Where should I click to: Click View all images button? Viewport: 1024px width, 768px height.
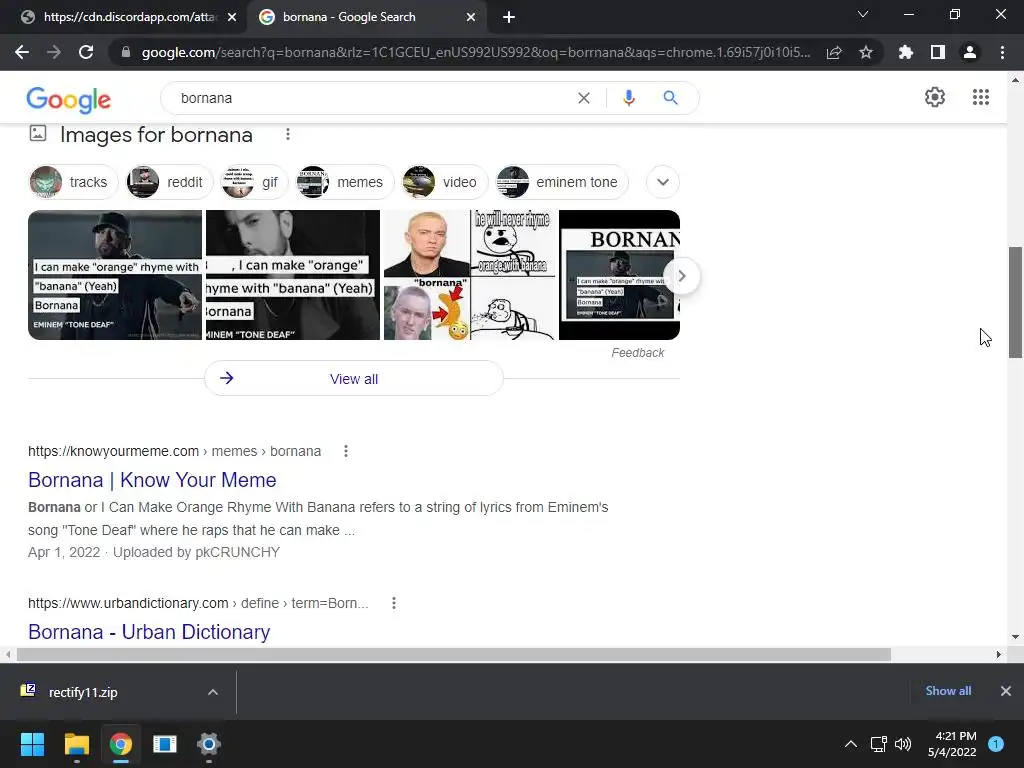coord(354,379)
